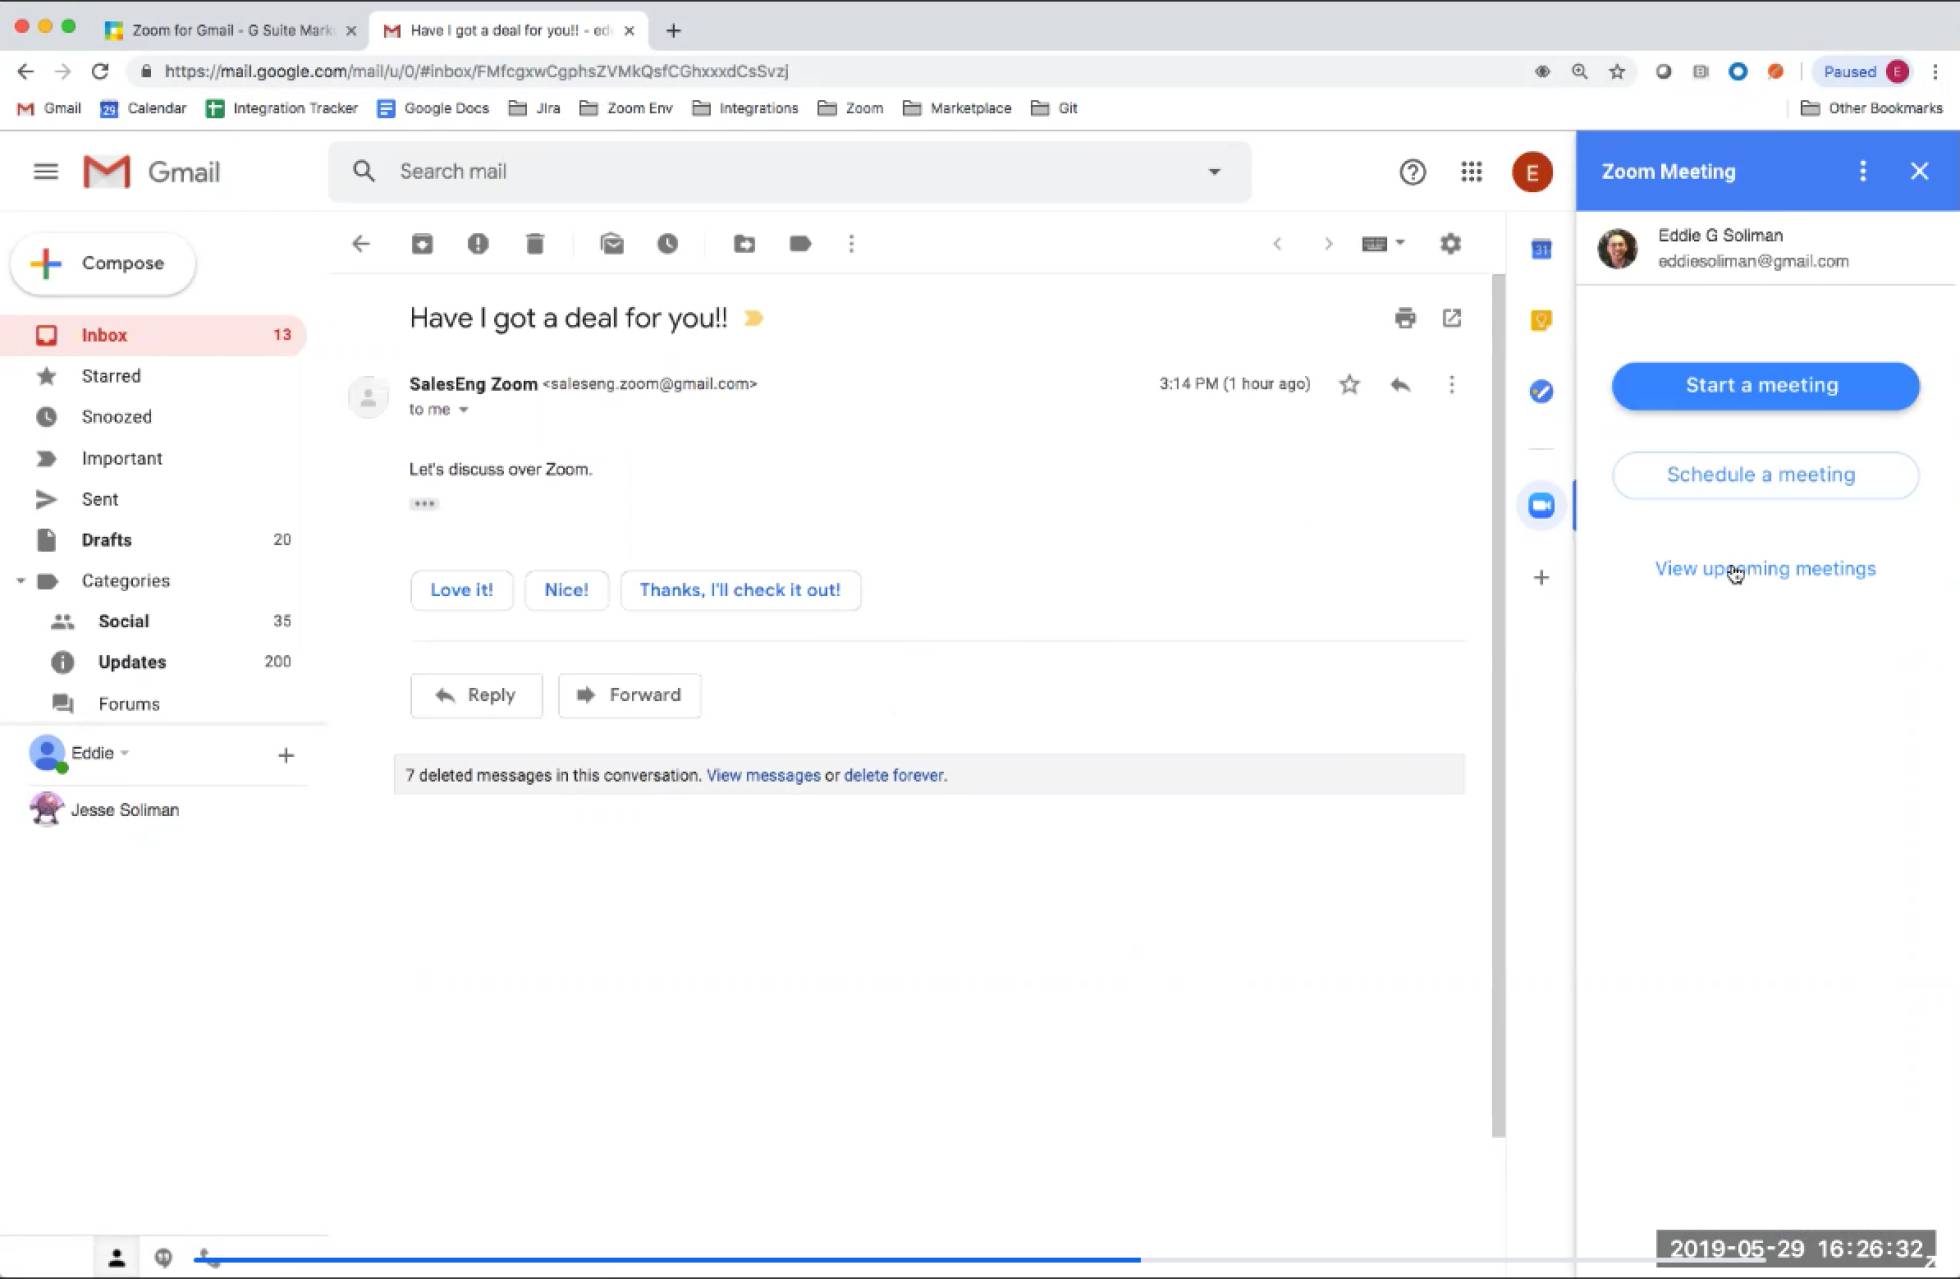Screen dimensions: 1960x1279
Task: Snooze the email using clock icon
Action: point(668,243)
